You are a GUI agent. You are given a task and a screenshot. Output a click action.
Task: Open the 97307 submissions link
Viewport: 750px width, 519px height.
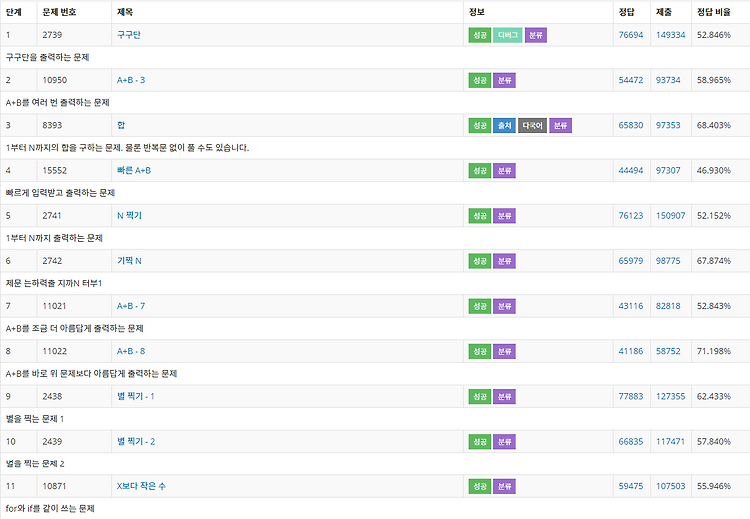pos(668,170)
